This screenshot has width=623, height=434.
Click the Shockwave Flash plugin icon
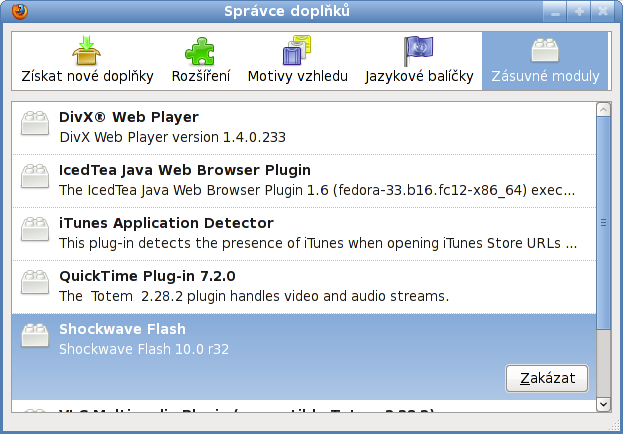36,335
